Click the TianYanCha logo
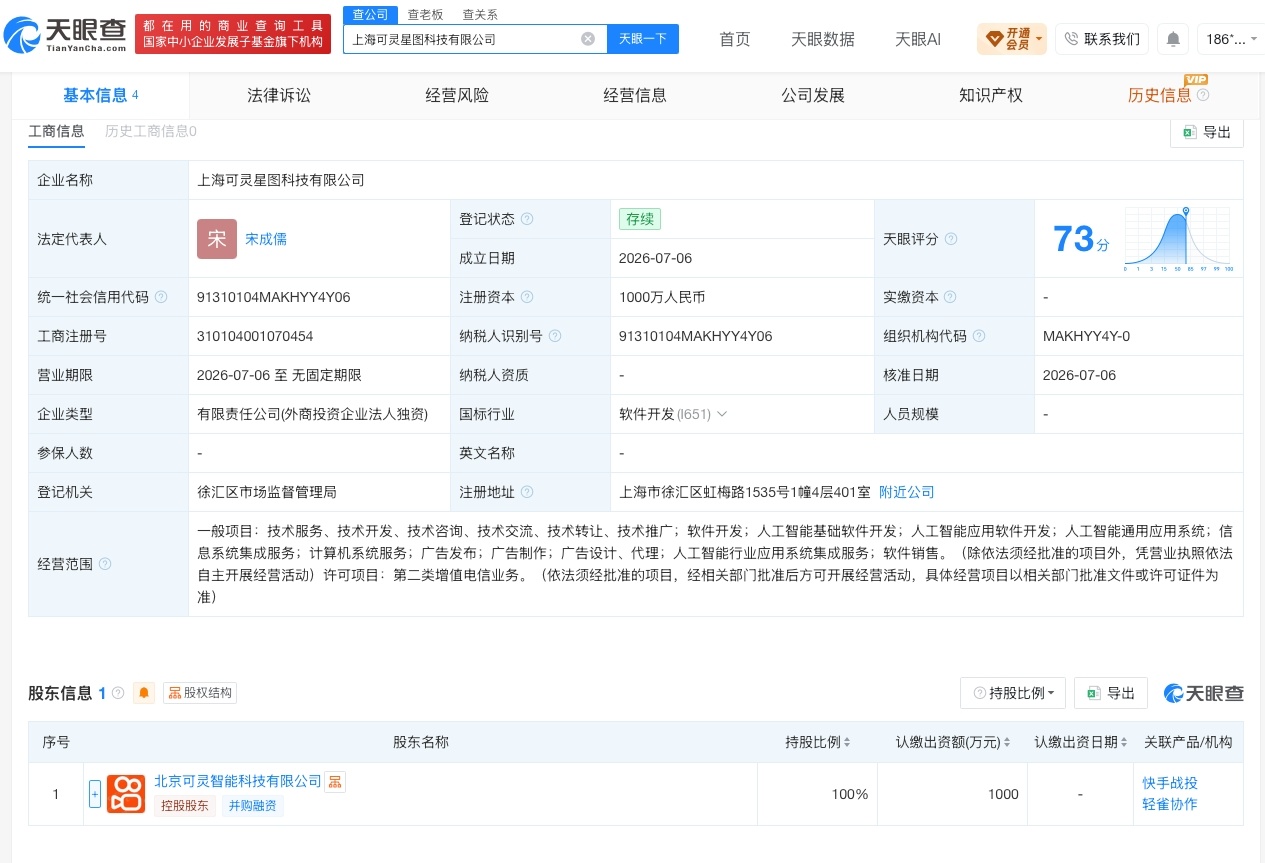The width and height of the screenshot is (1265, 863). (x=66, y=35)
